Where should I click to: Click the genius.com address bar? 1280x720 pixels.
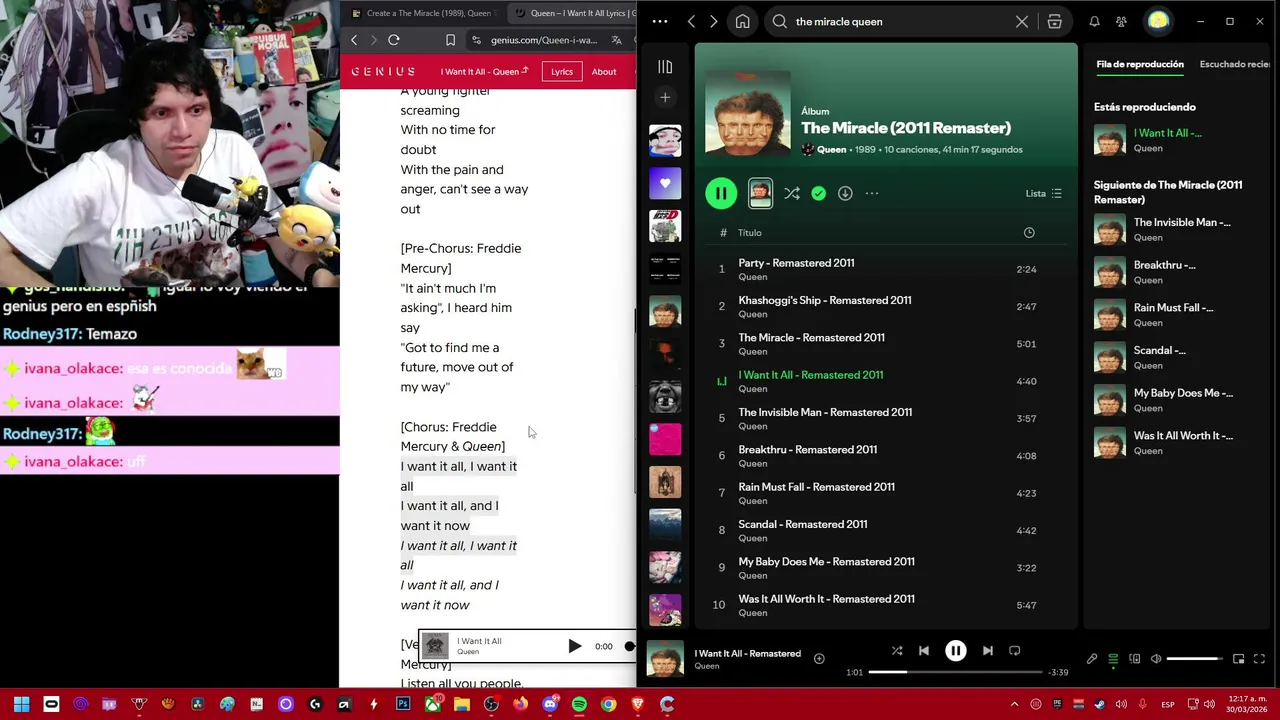[544, 40]
